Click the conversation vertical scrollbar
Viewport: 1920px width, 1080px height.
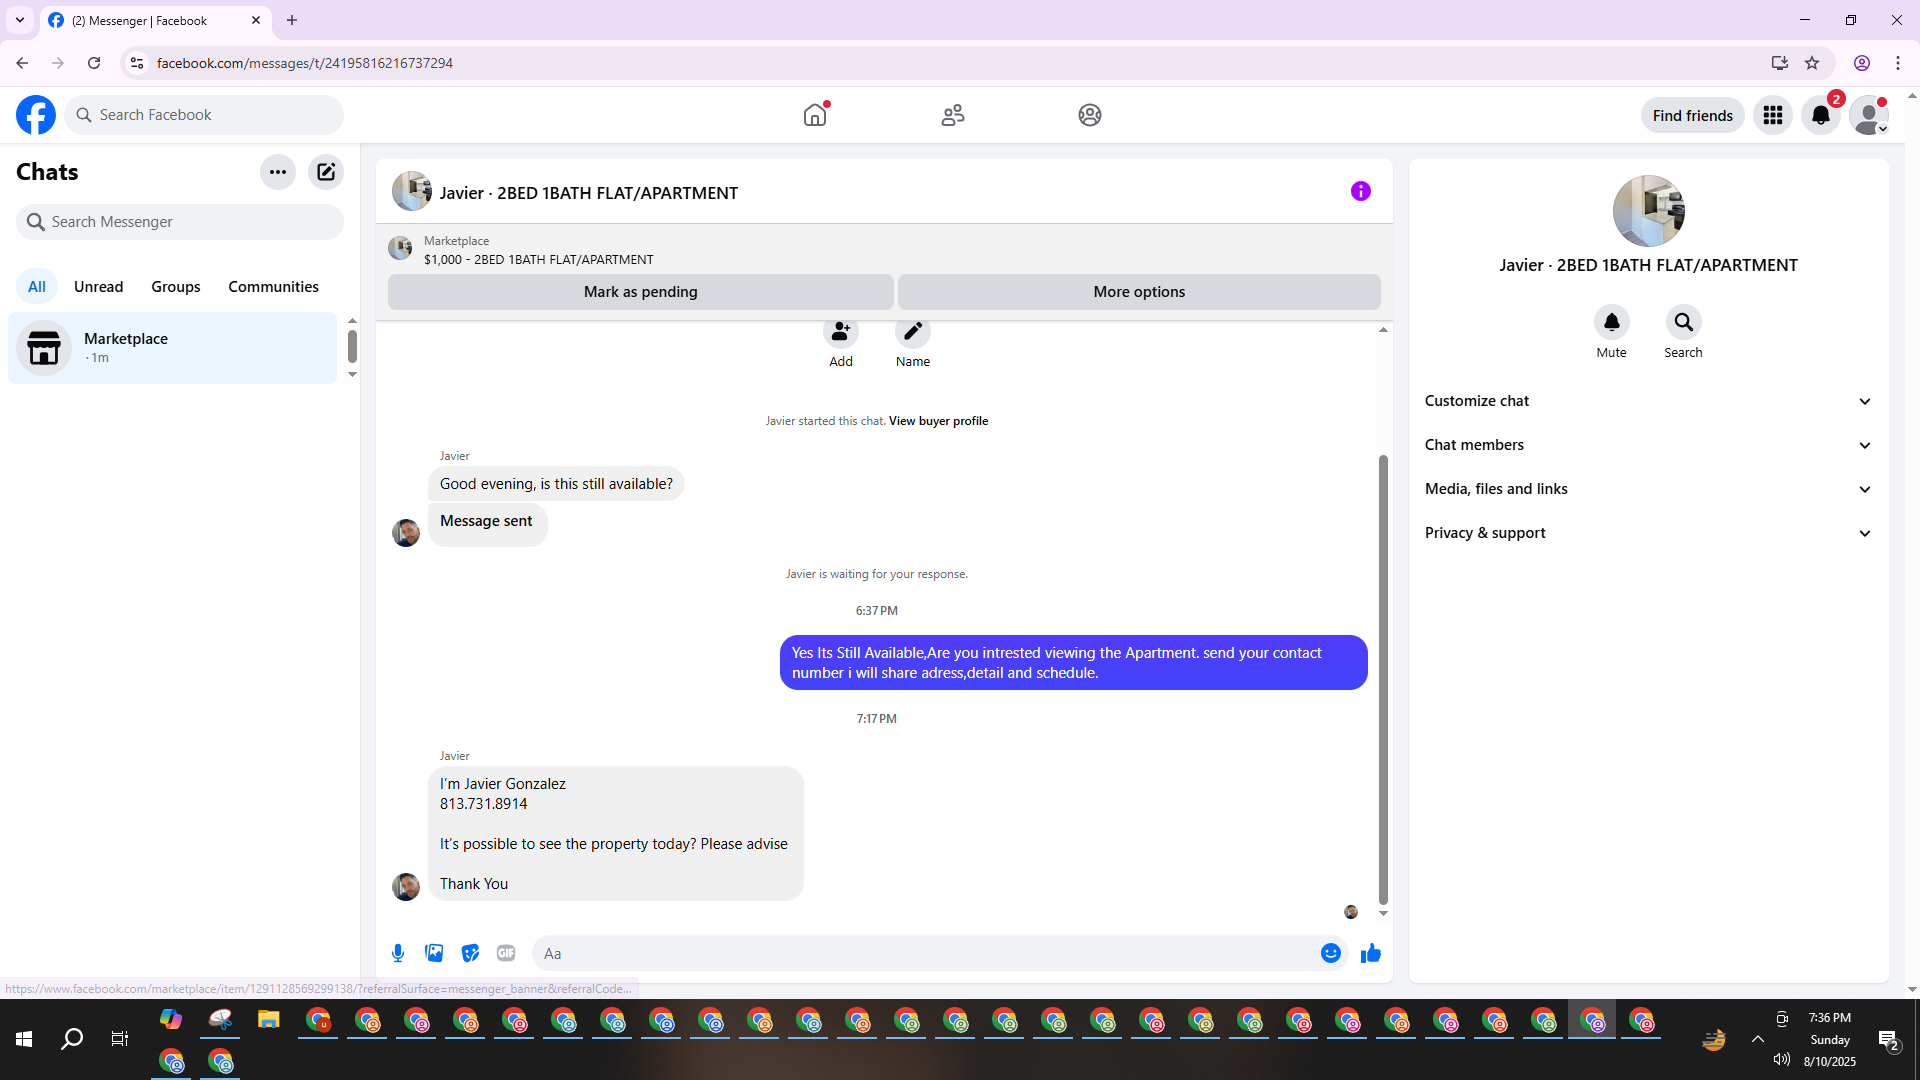(x=1383, y=680)
